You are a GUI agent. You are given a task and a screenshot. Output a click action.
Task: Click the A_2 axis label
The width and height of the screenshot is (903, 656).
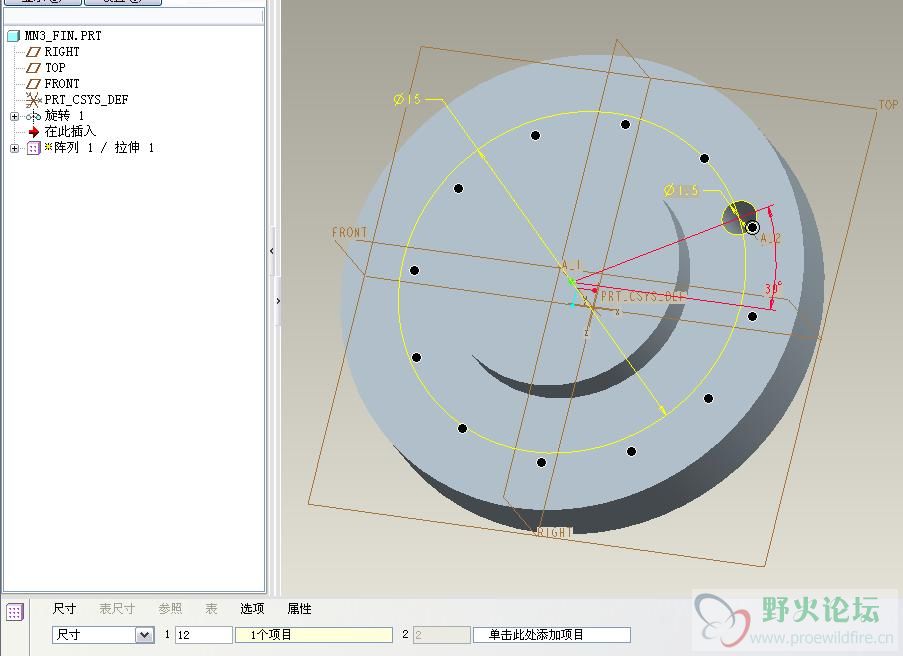tap(771, 238)
